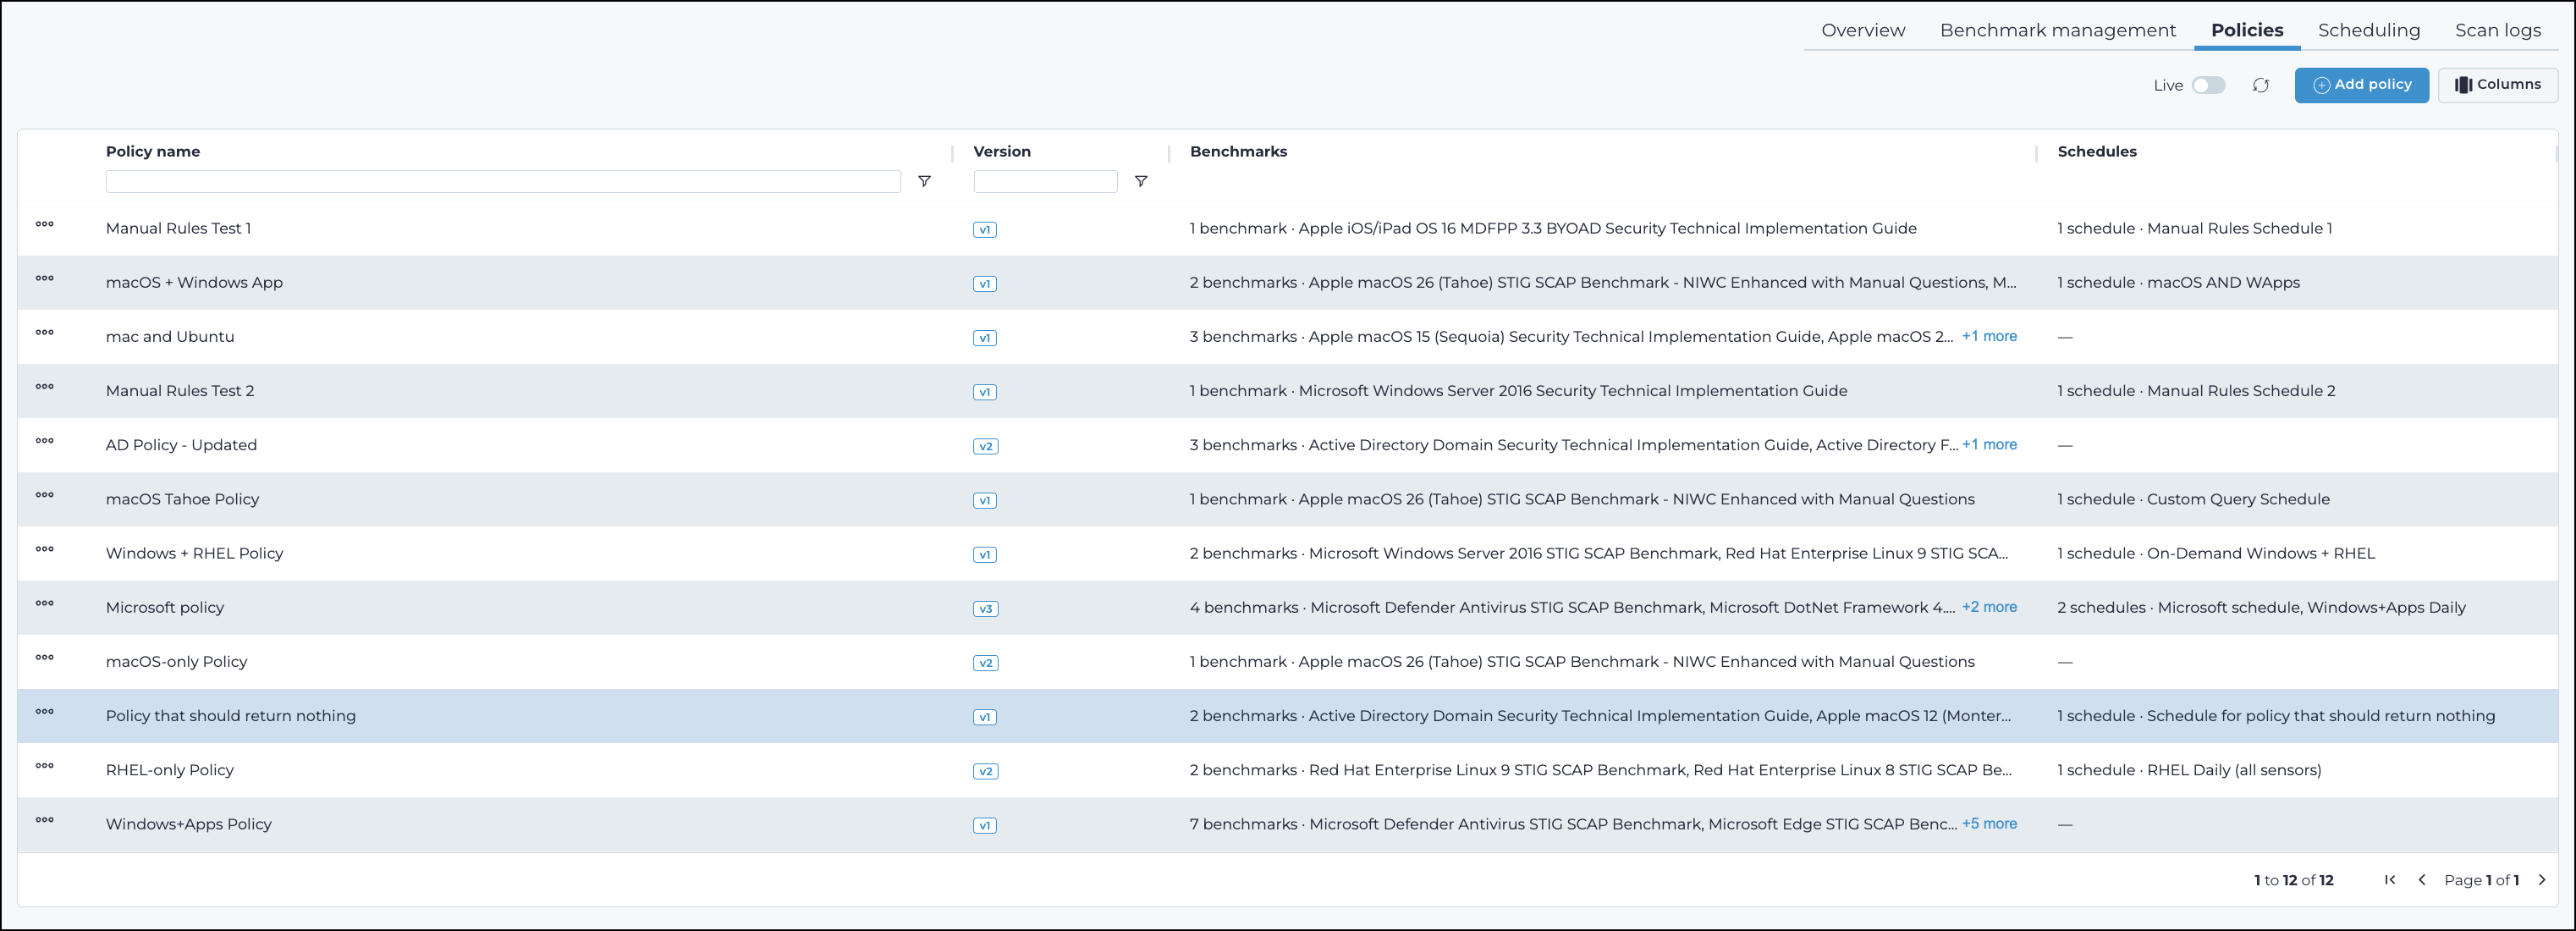Go to the previous page
Image resolution: width=2576 pixels, height=931 pixels.
tap(2422, 880)
